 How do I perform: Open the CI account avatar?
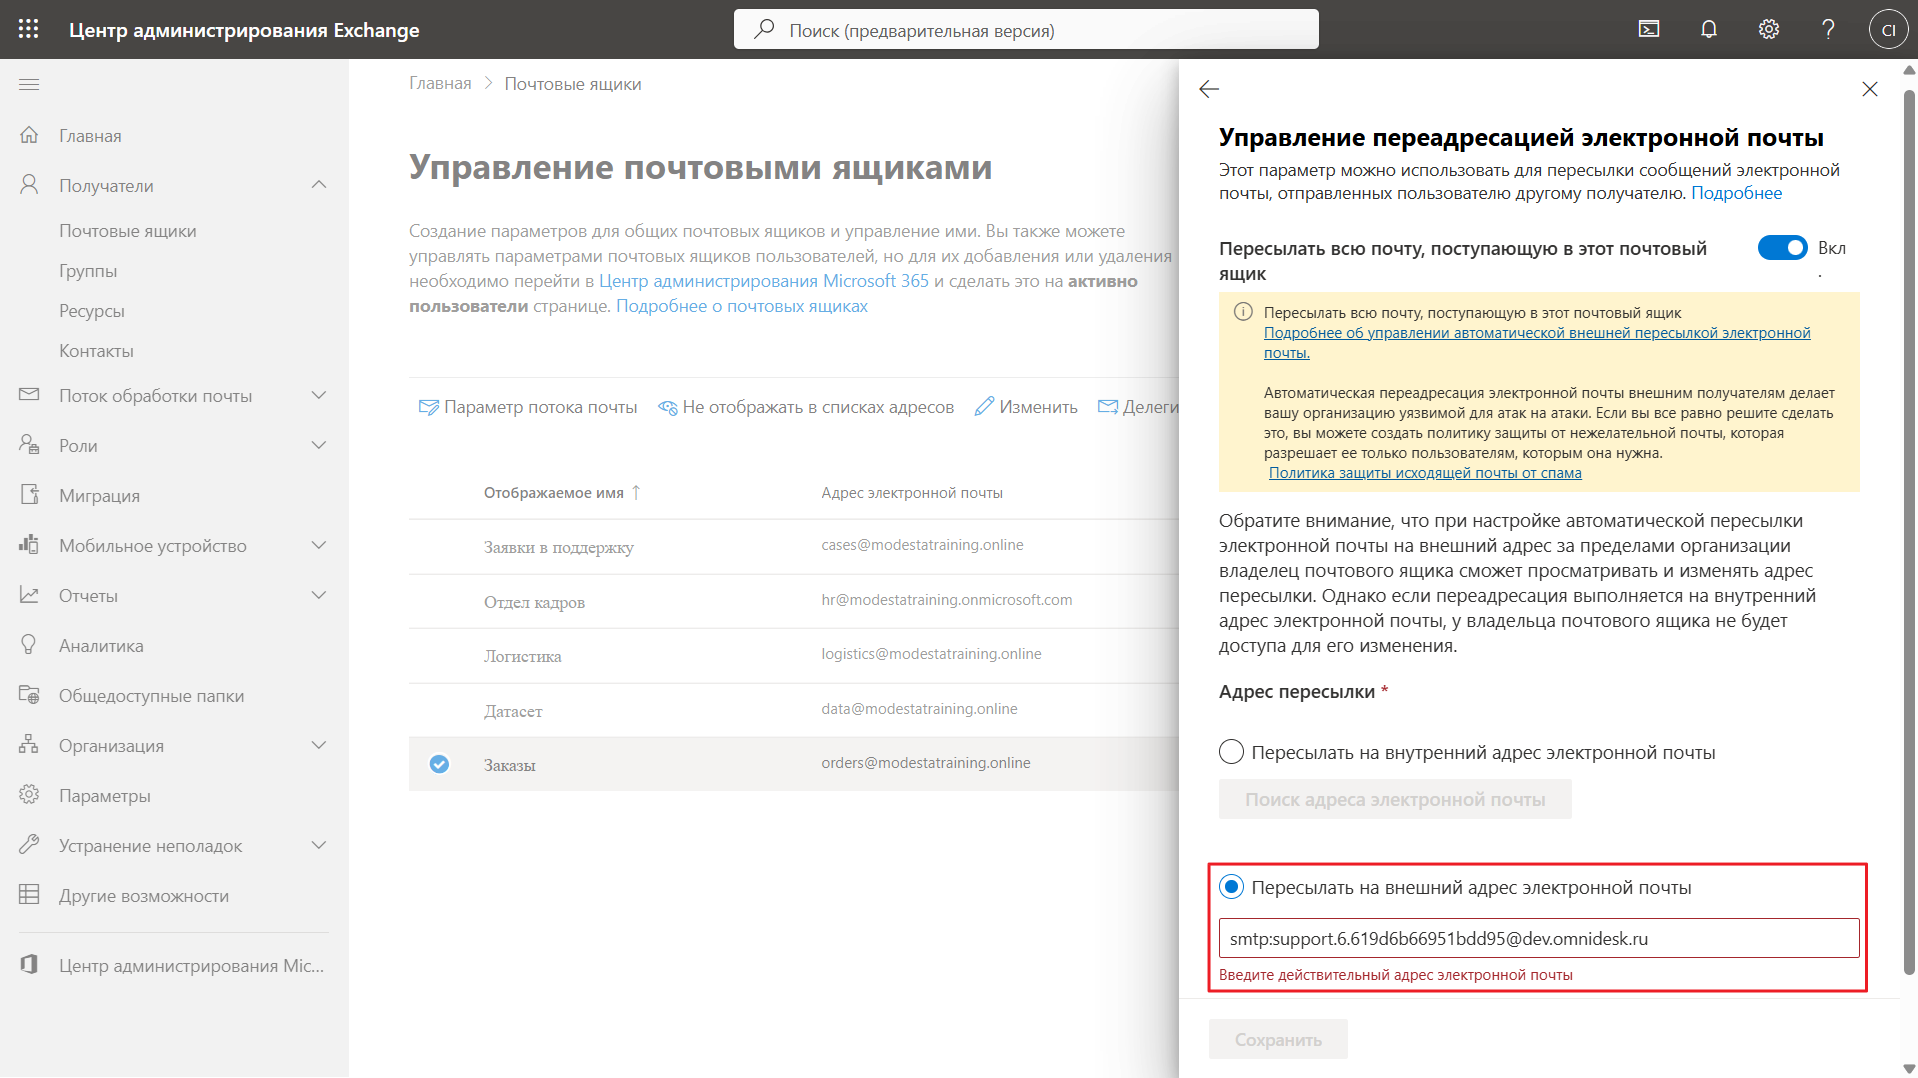(1888, 29)
